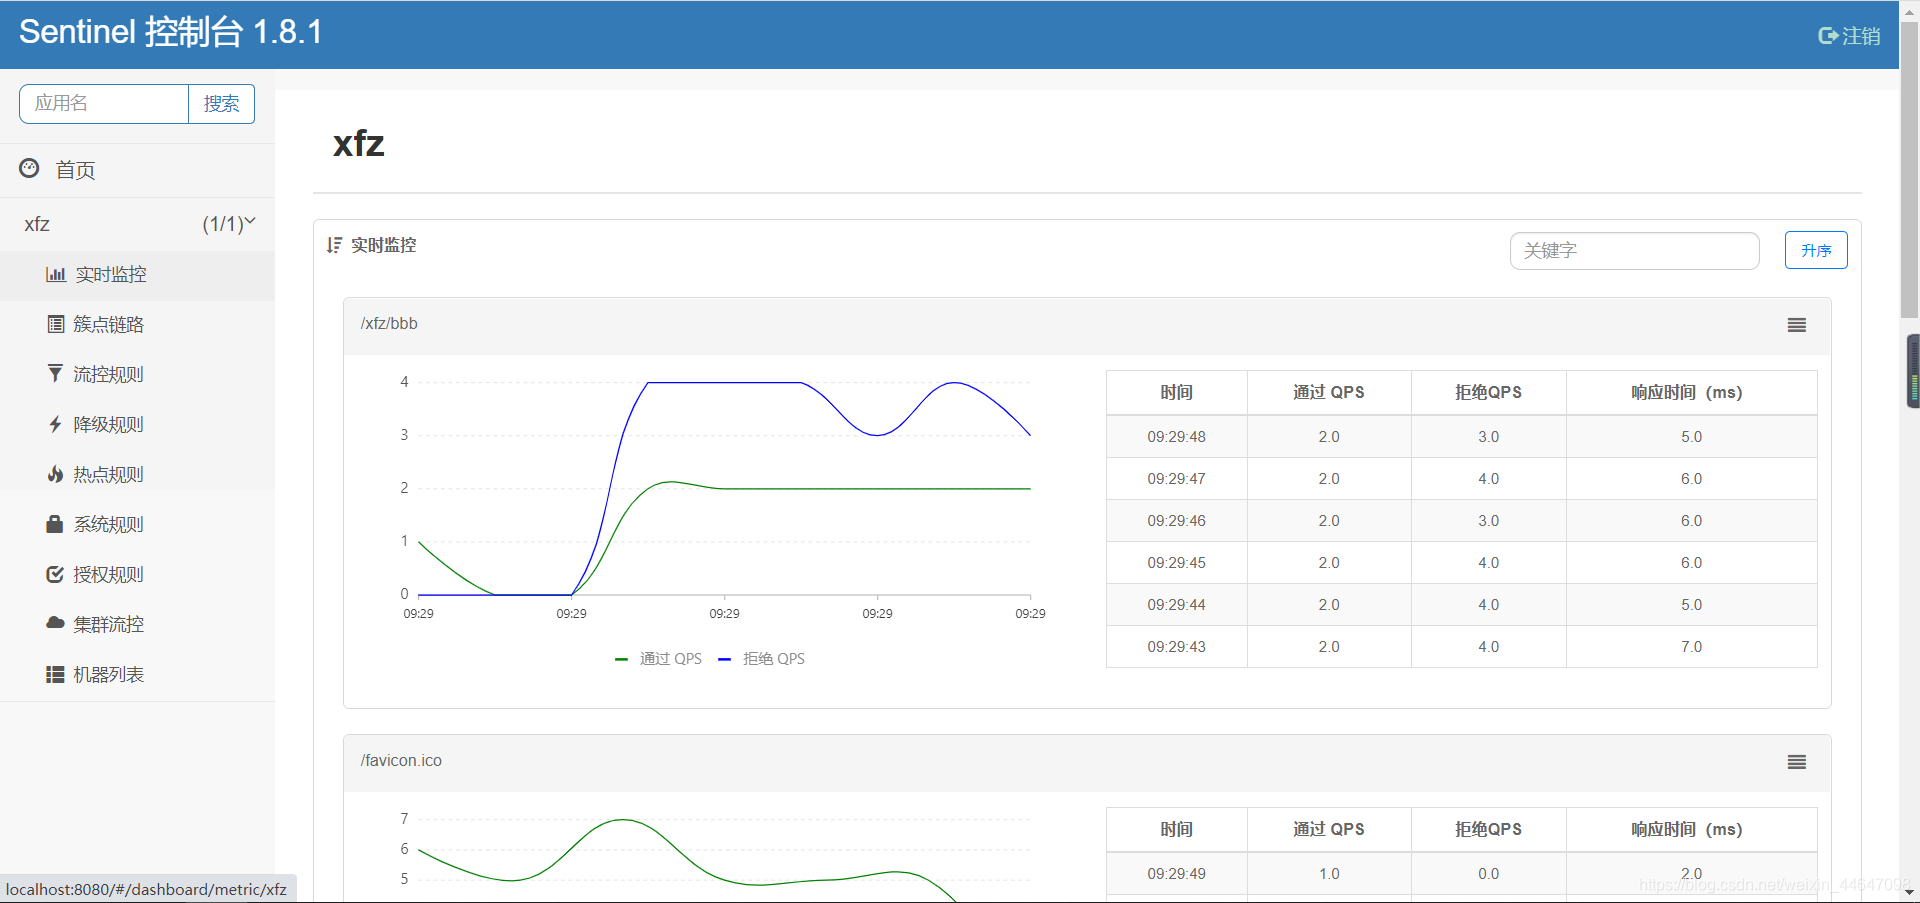Image resolution: width=1920 pixels, height=903 pixels.
Task: Click 通过 QPS header in /xfz/bbb table
Action: [1329, 393]
